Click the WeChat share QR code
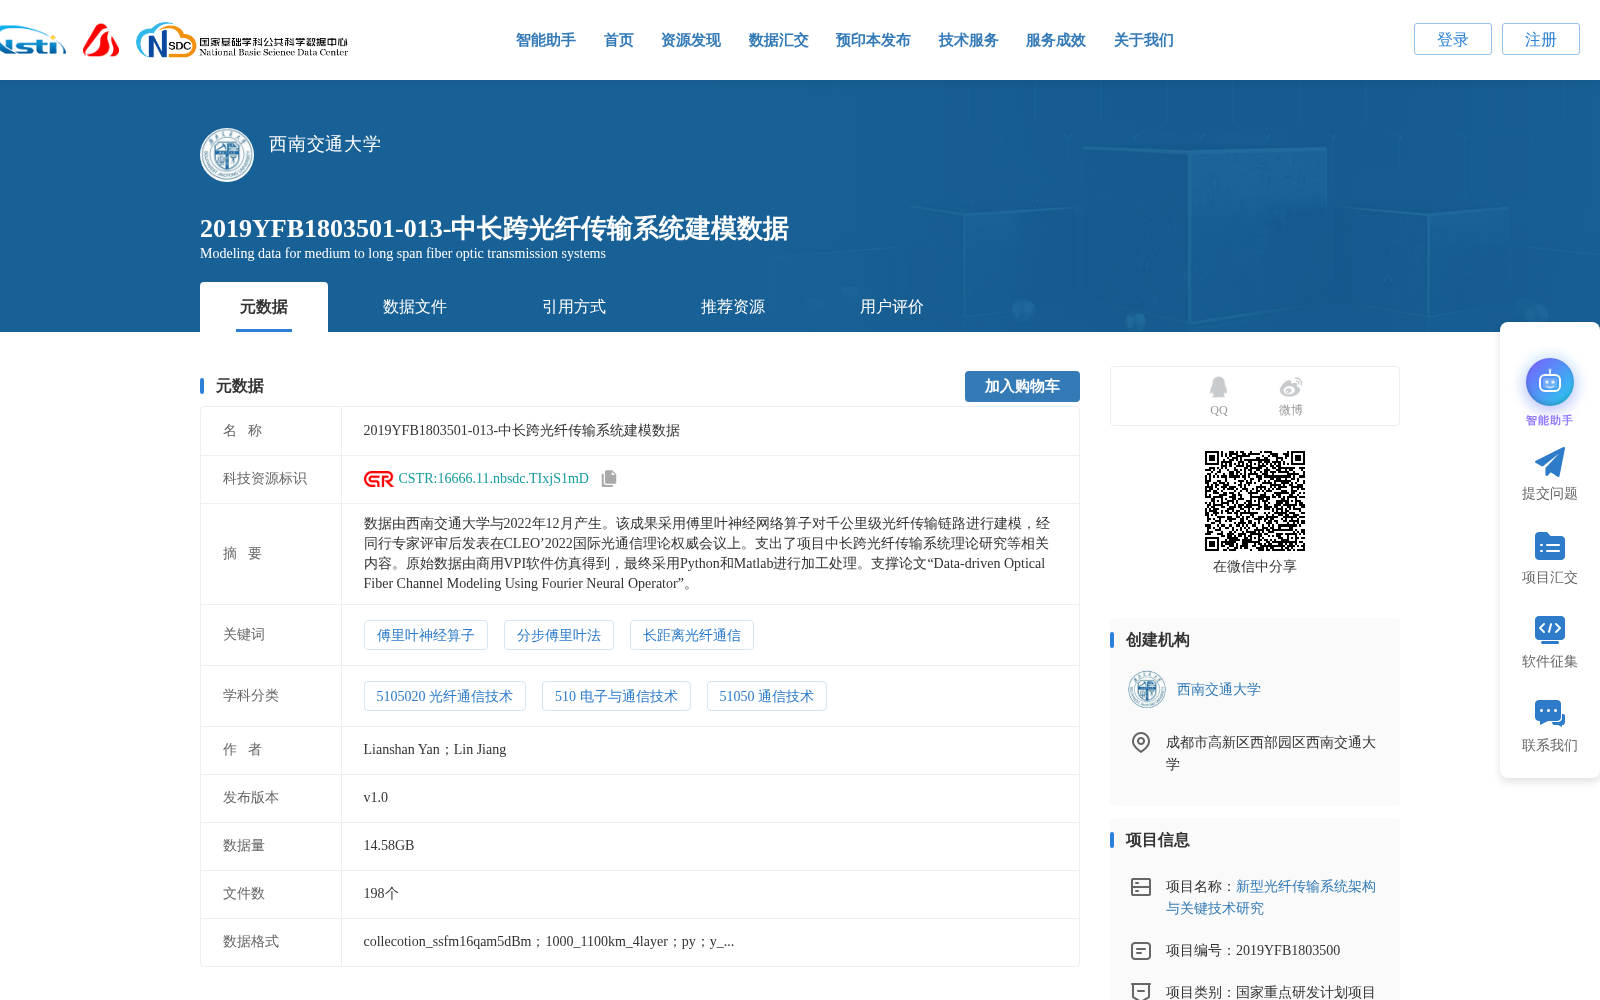The width and height of the screenshot is (1600, 1000). click(1255, 501)
